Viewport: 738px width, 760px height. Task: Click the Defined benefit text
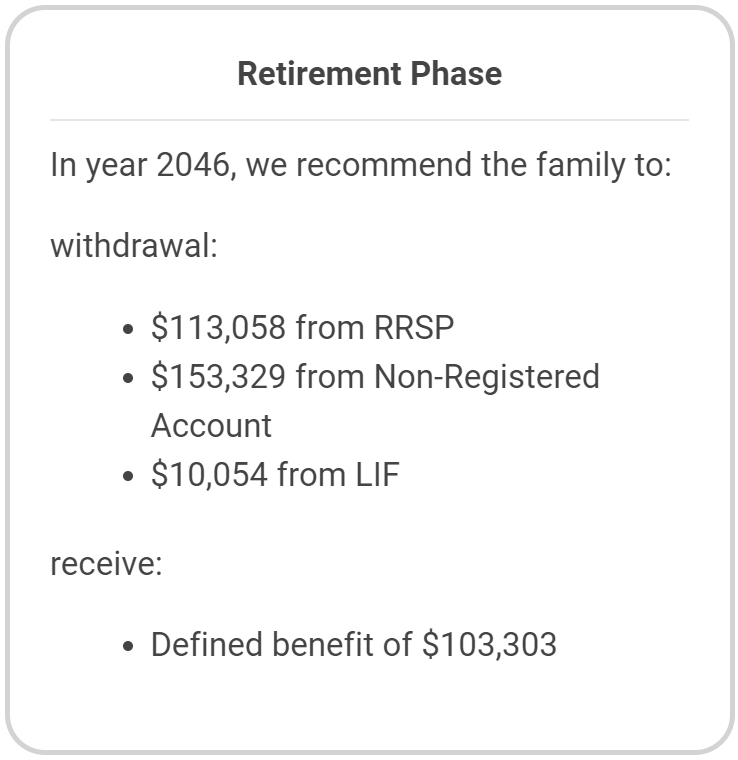point(262,645)
